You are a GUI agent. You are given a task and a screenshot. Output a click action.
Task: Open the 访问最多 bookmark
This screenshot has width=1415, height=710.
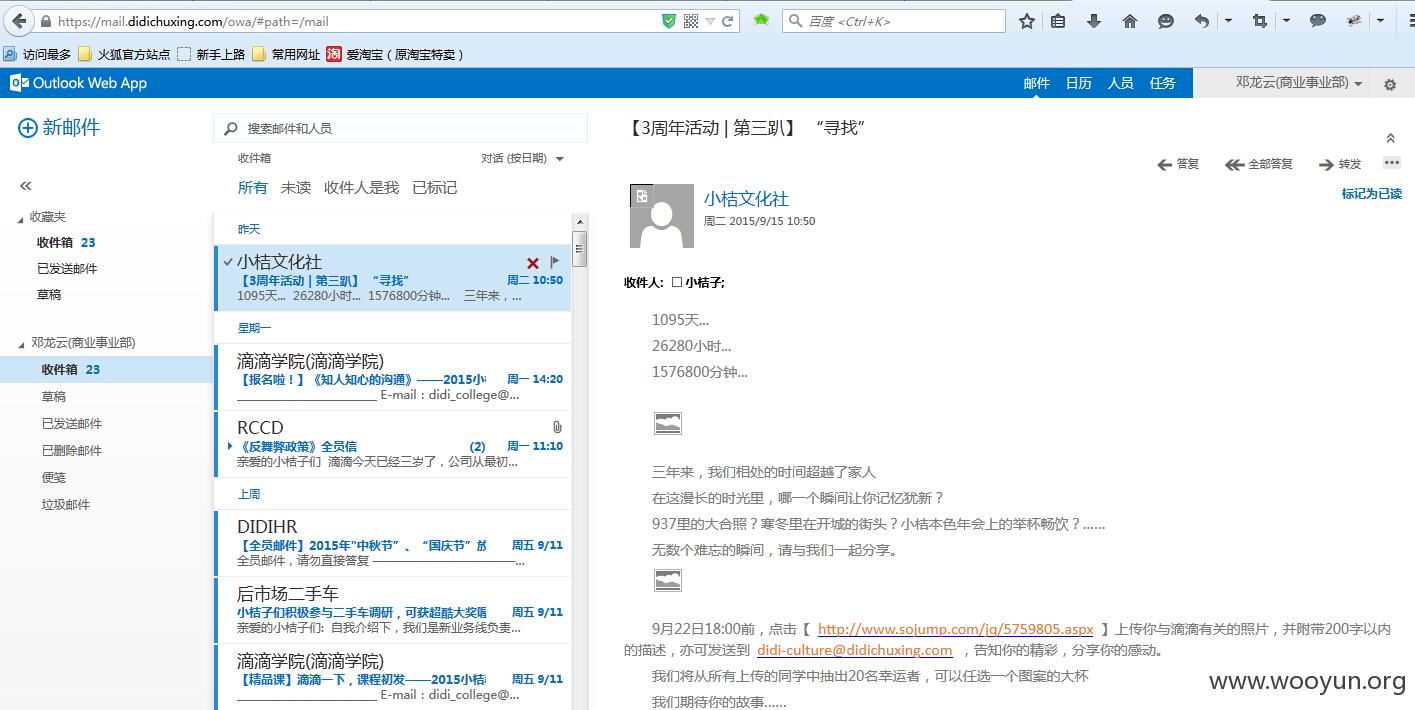pos(37,54)
